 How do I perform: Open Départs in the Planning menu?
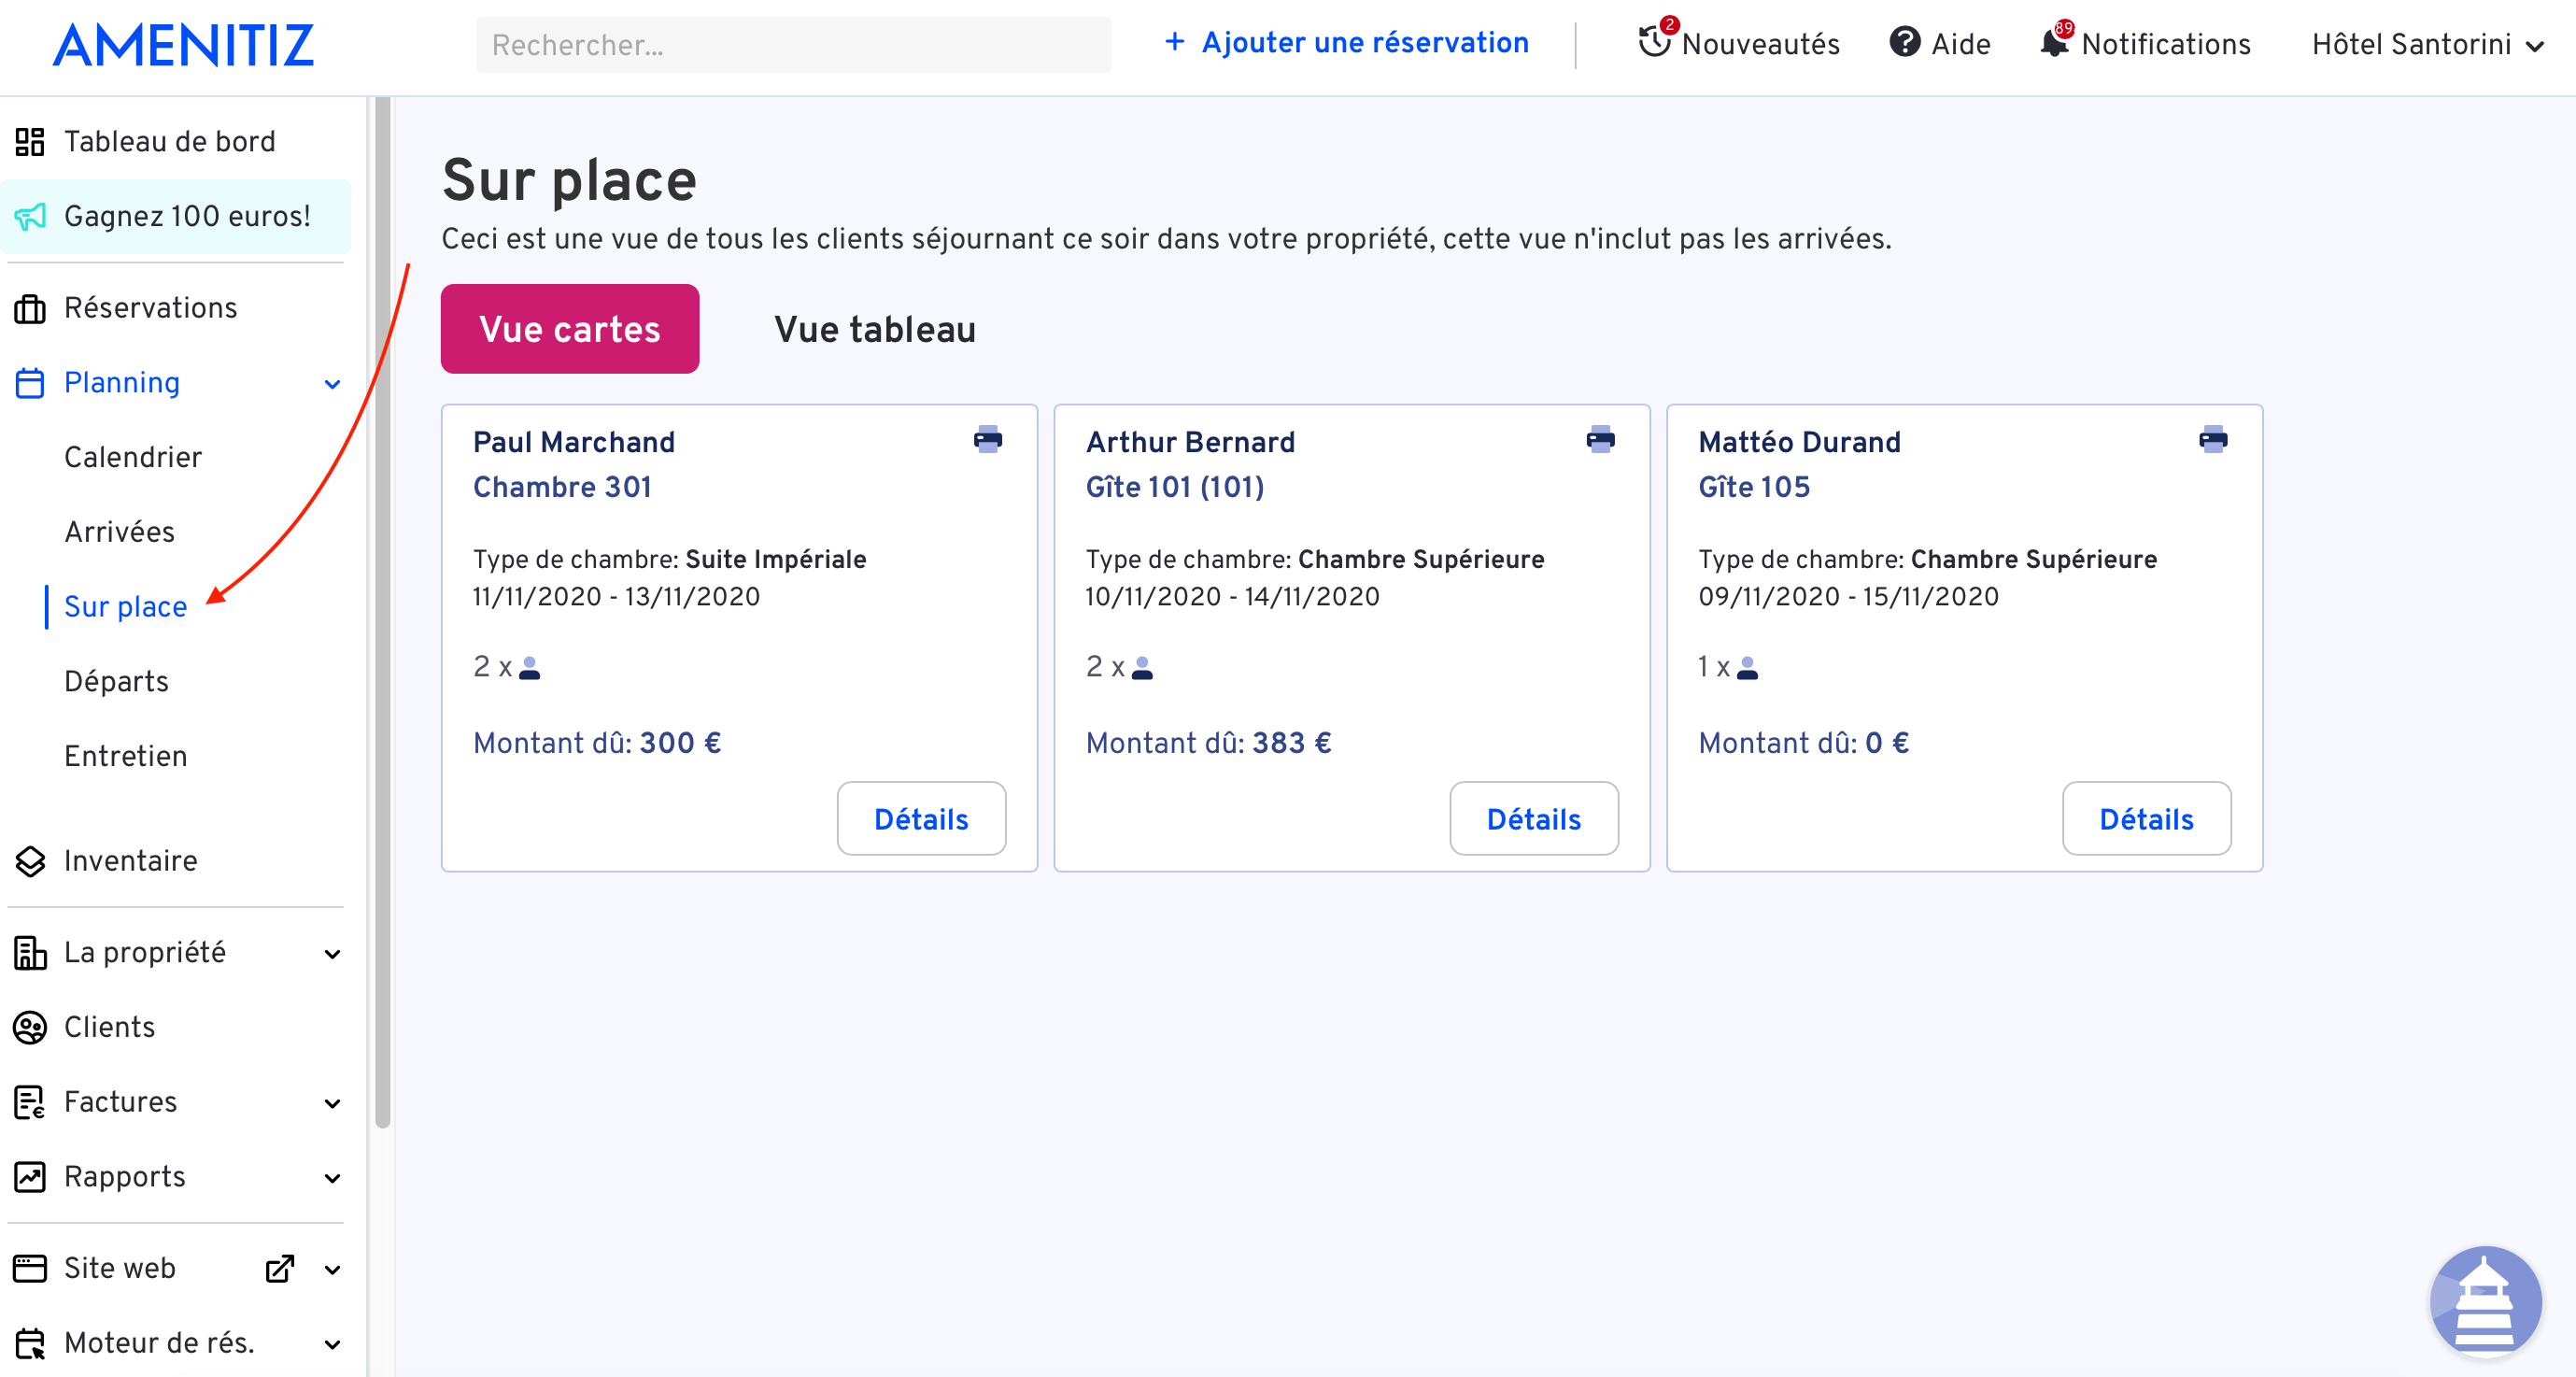(x=116, y=681)
